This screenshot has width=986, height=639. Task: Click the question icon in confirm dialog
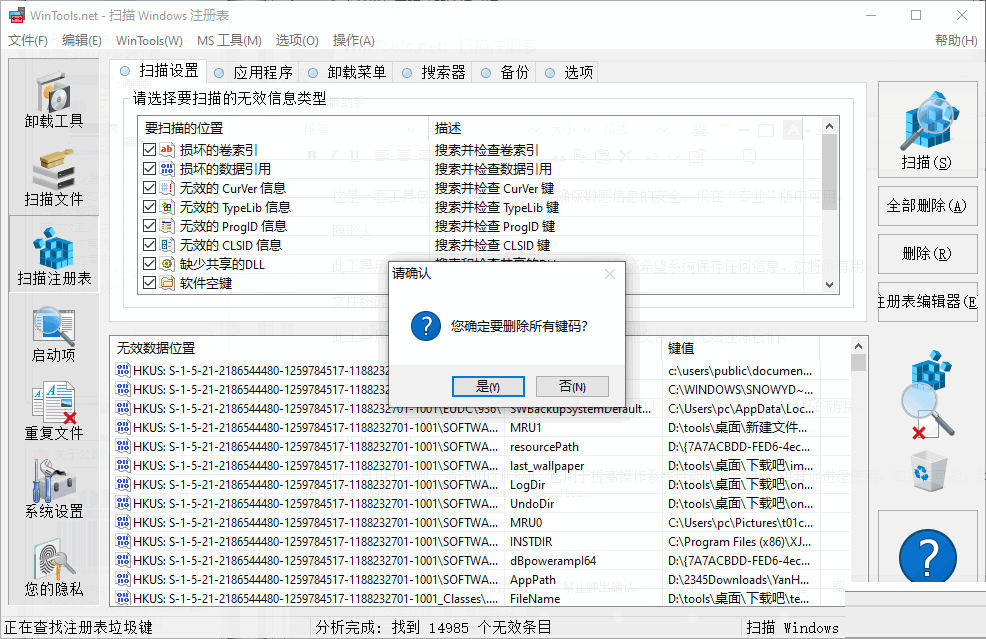point(426,326)
